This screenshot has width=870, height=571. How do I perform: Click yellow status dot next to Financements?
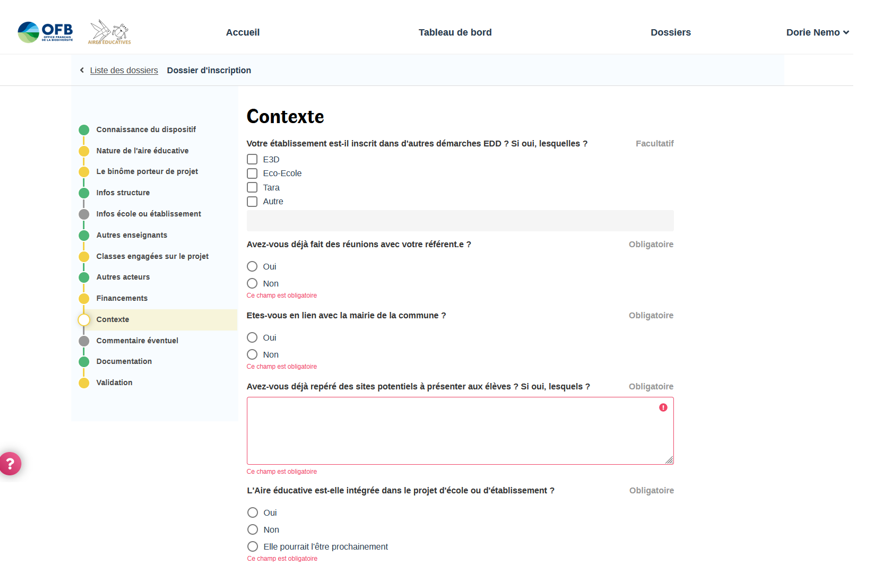tap(84, 299)
